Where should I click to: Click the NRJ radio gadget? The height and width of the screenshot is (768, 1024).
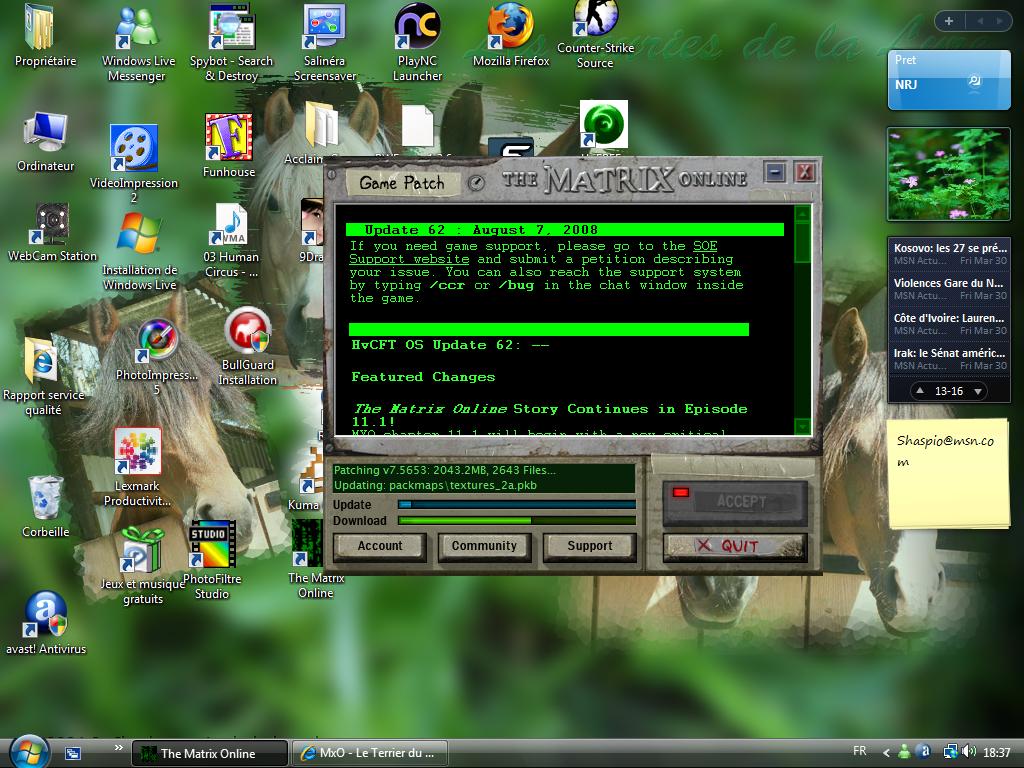click(x=949, y=80)
